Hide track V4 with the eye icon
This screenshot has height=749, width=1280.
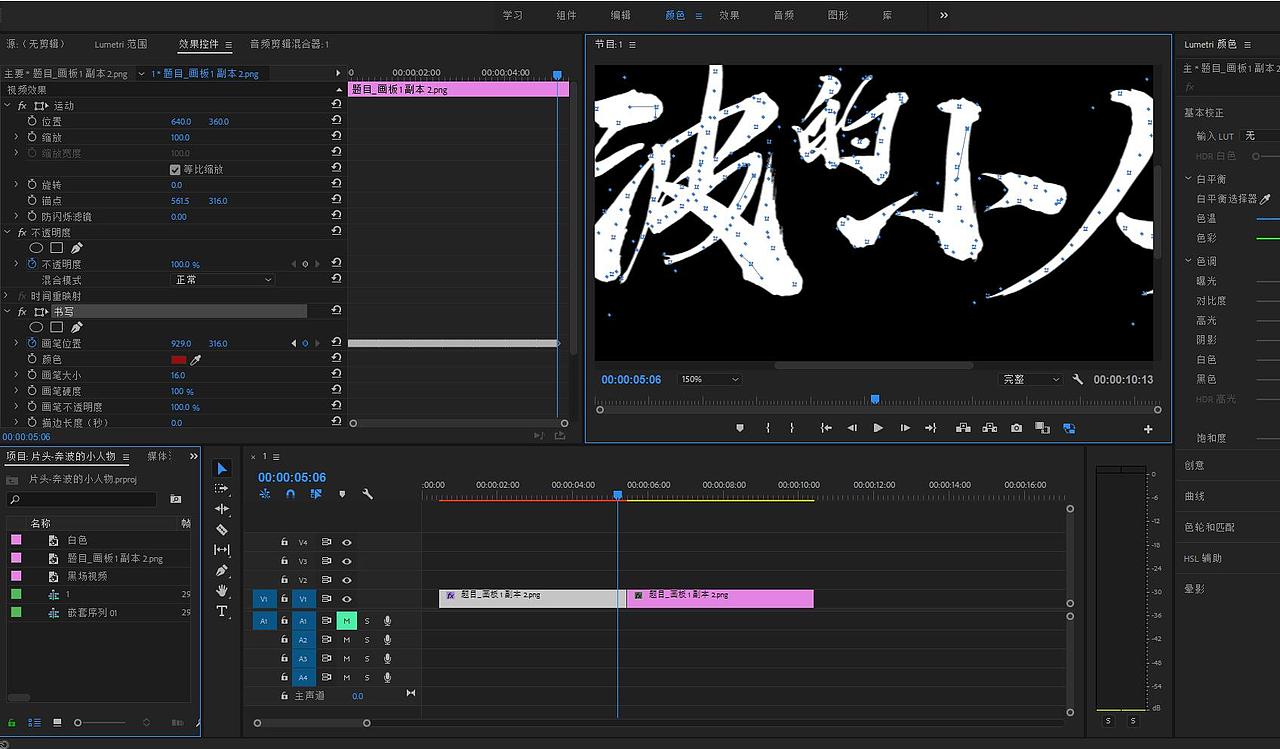click(347, 542)
